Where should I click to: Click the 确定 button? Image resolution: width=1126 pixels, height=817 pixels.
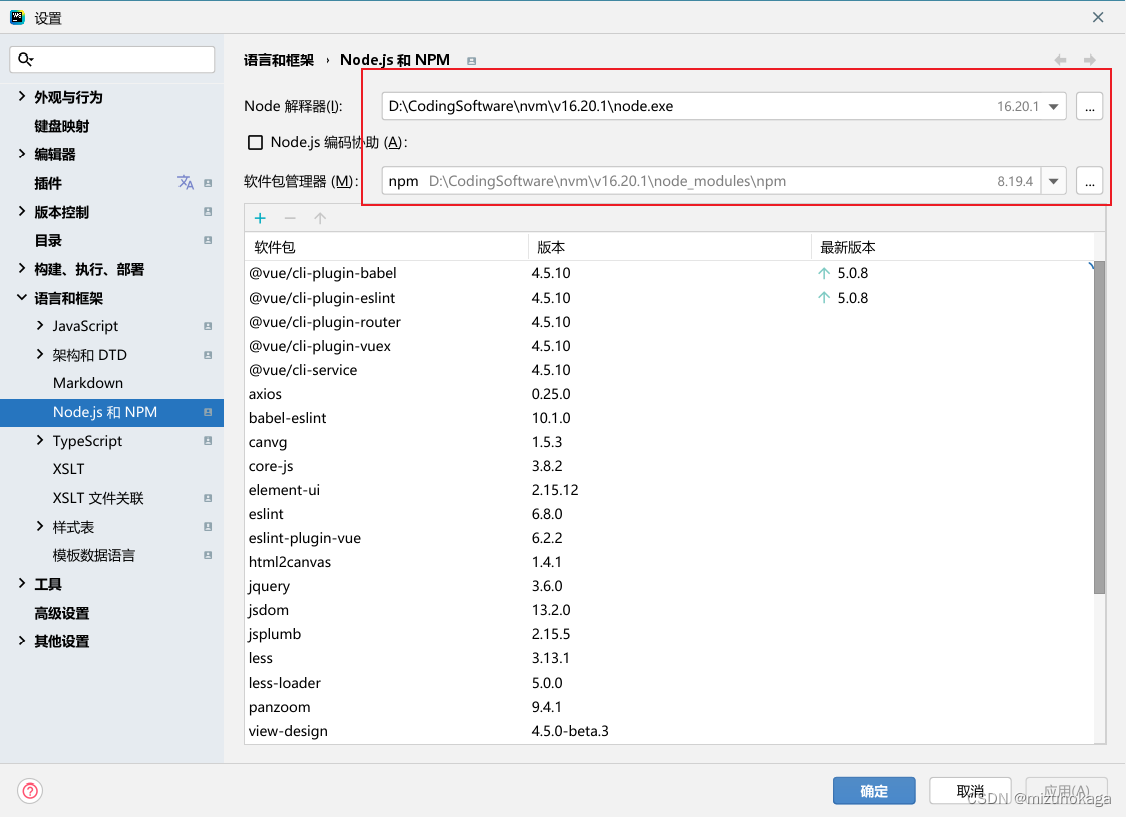874,791
